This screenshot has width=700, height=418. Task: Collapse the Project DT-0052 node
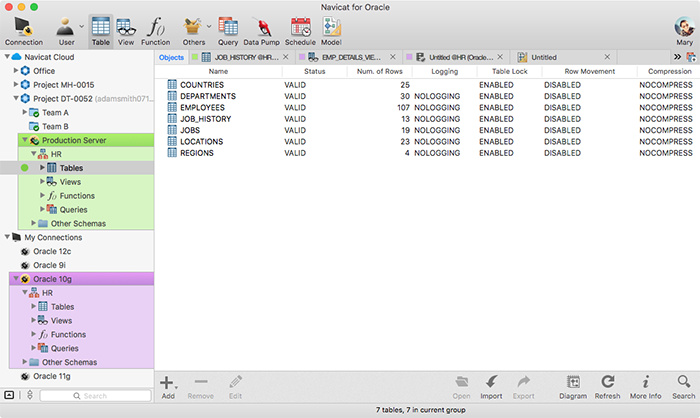click(16, 98)
